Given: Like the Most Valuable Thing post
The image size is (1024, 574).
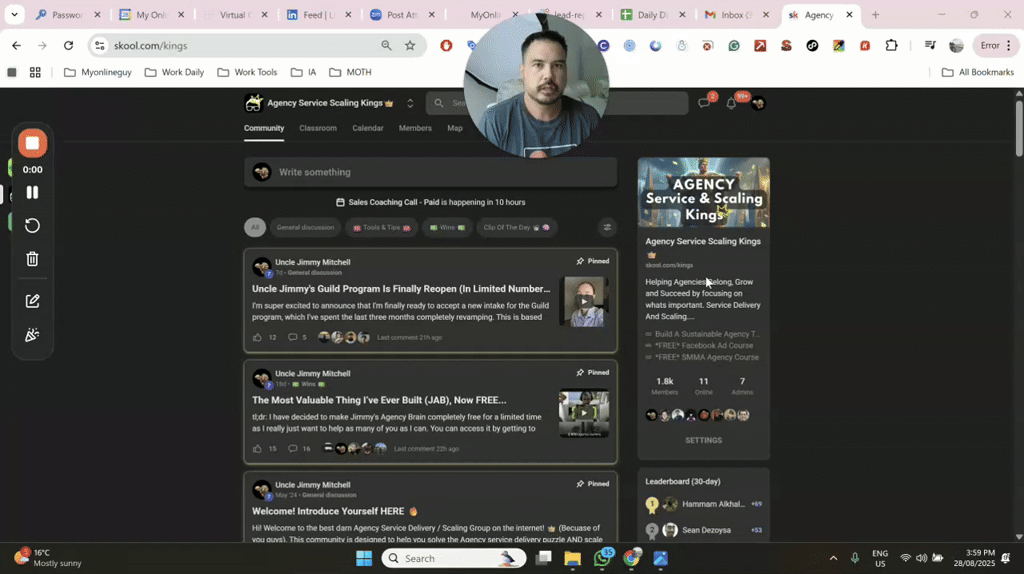Looking at the screenshot, I should point(257,449).
